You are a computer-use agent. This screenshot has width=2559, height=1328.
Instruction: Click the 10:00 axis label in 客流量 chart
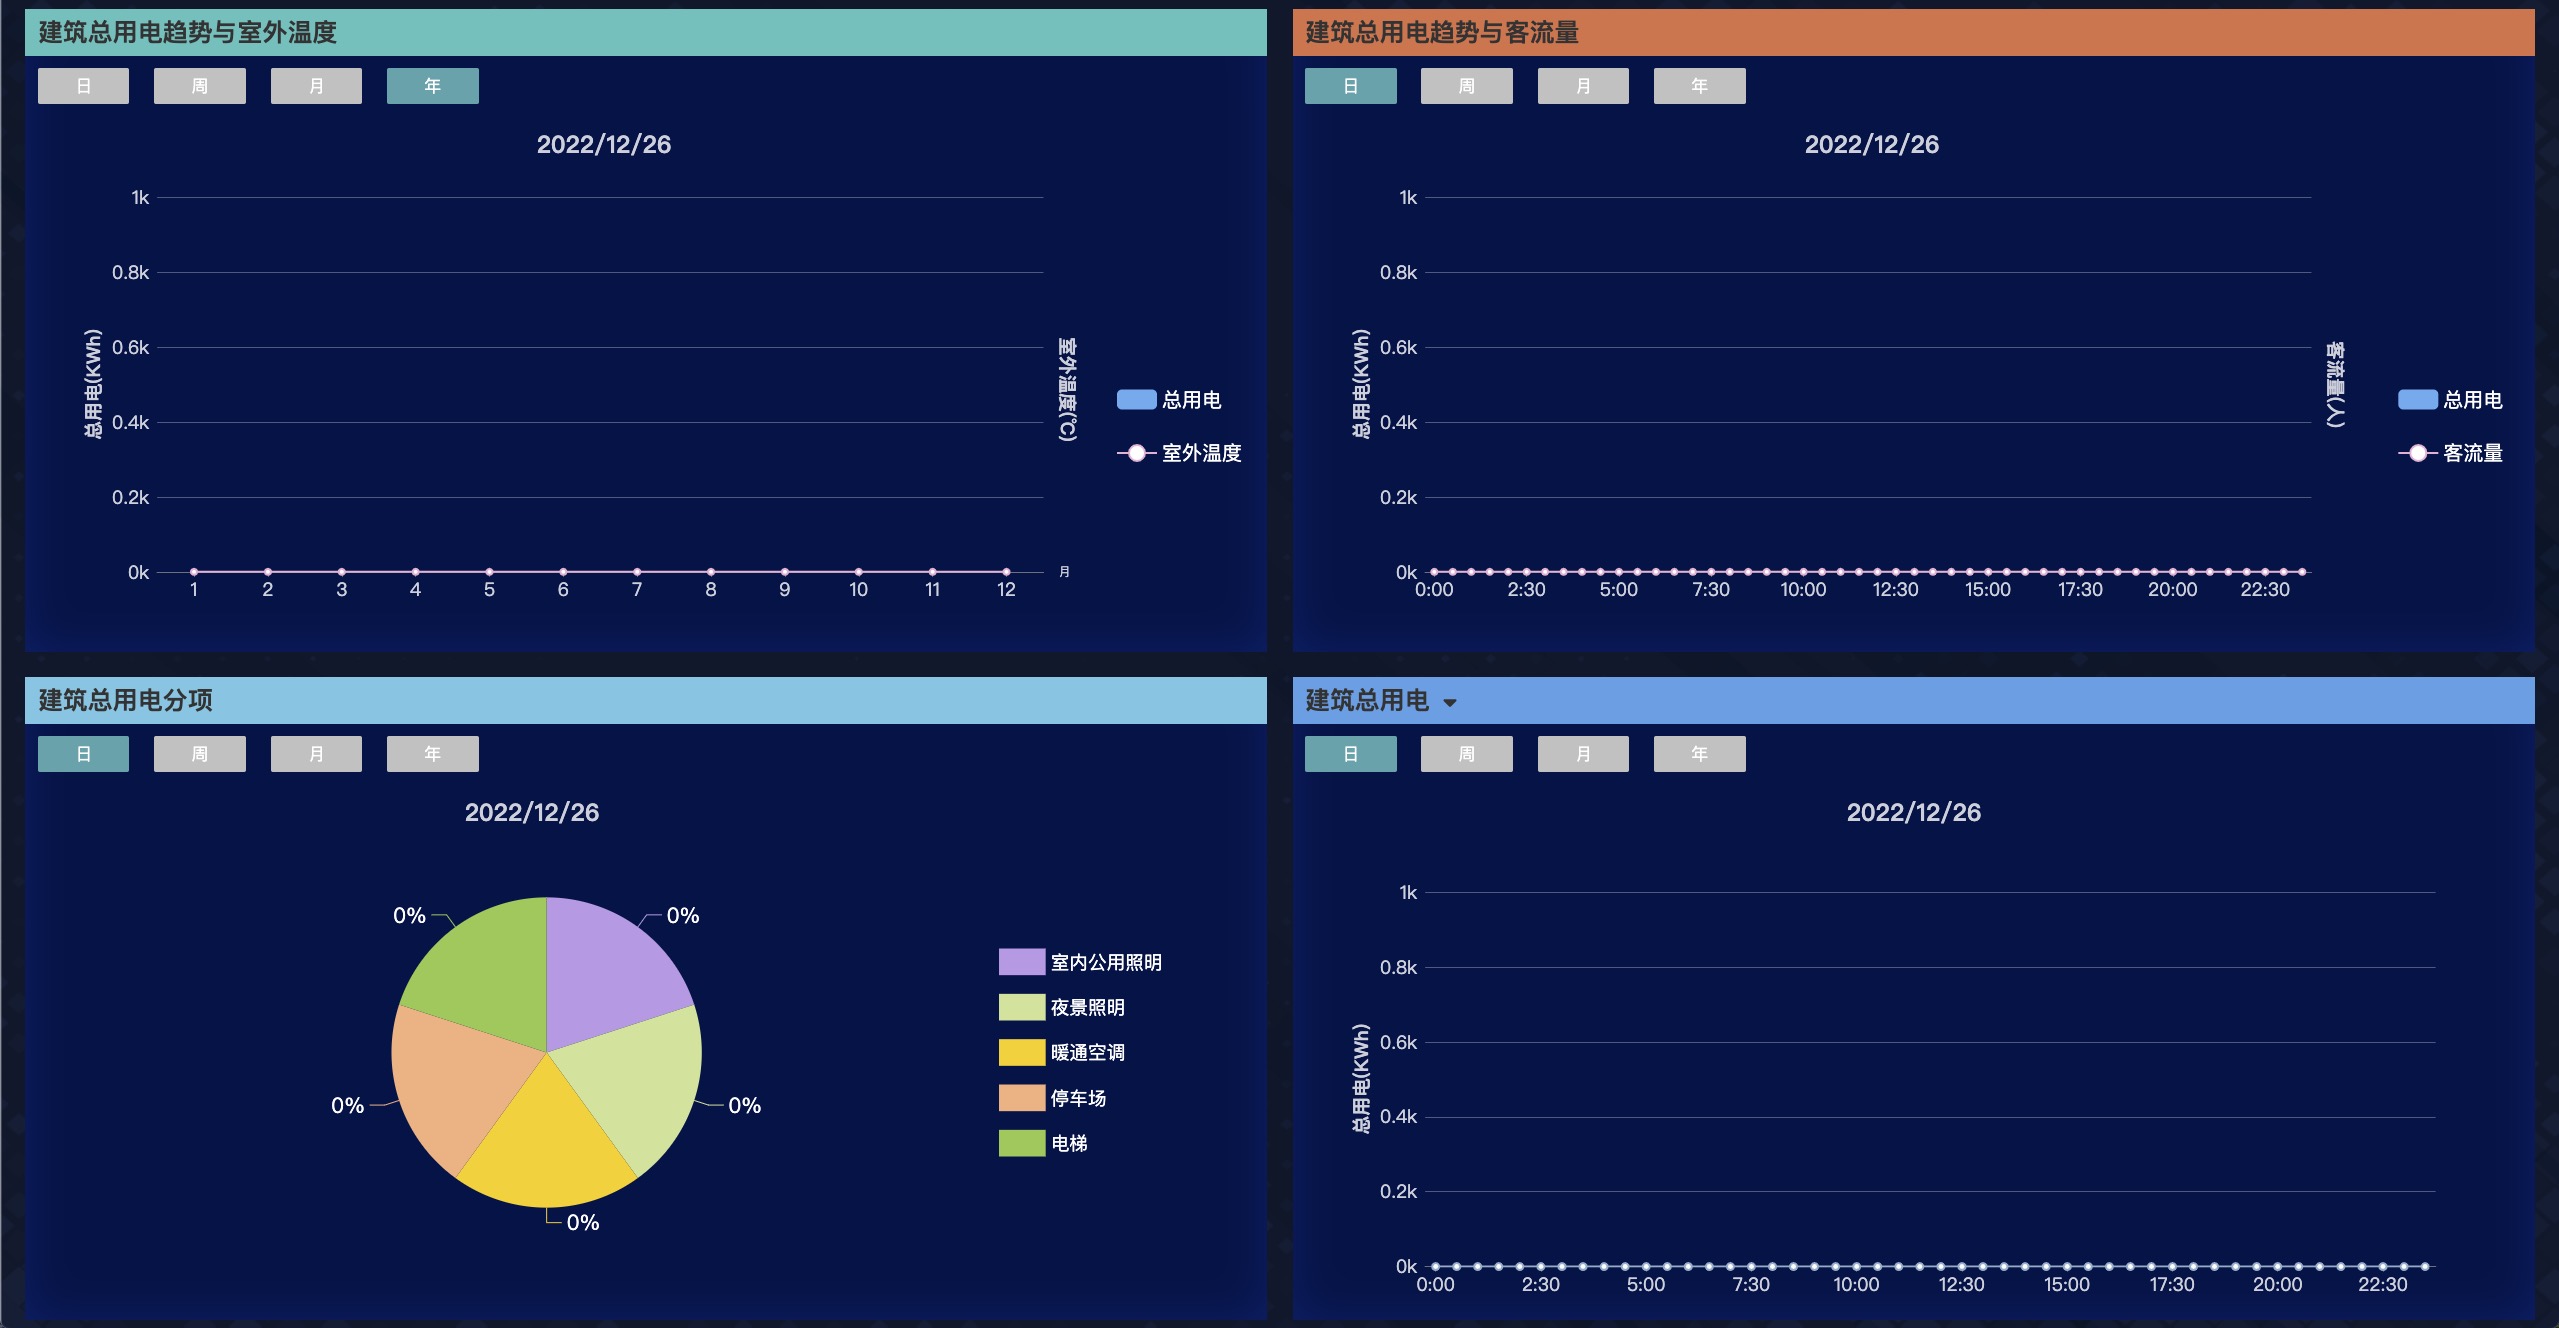point(1803,590)
